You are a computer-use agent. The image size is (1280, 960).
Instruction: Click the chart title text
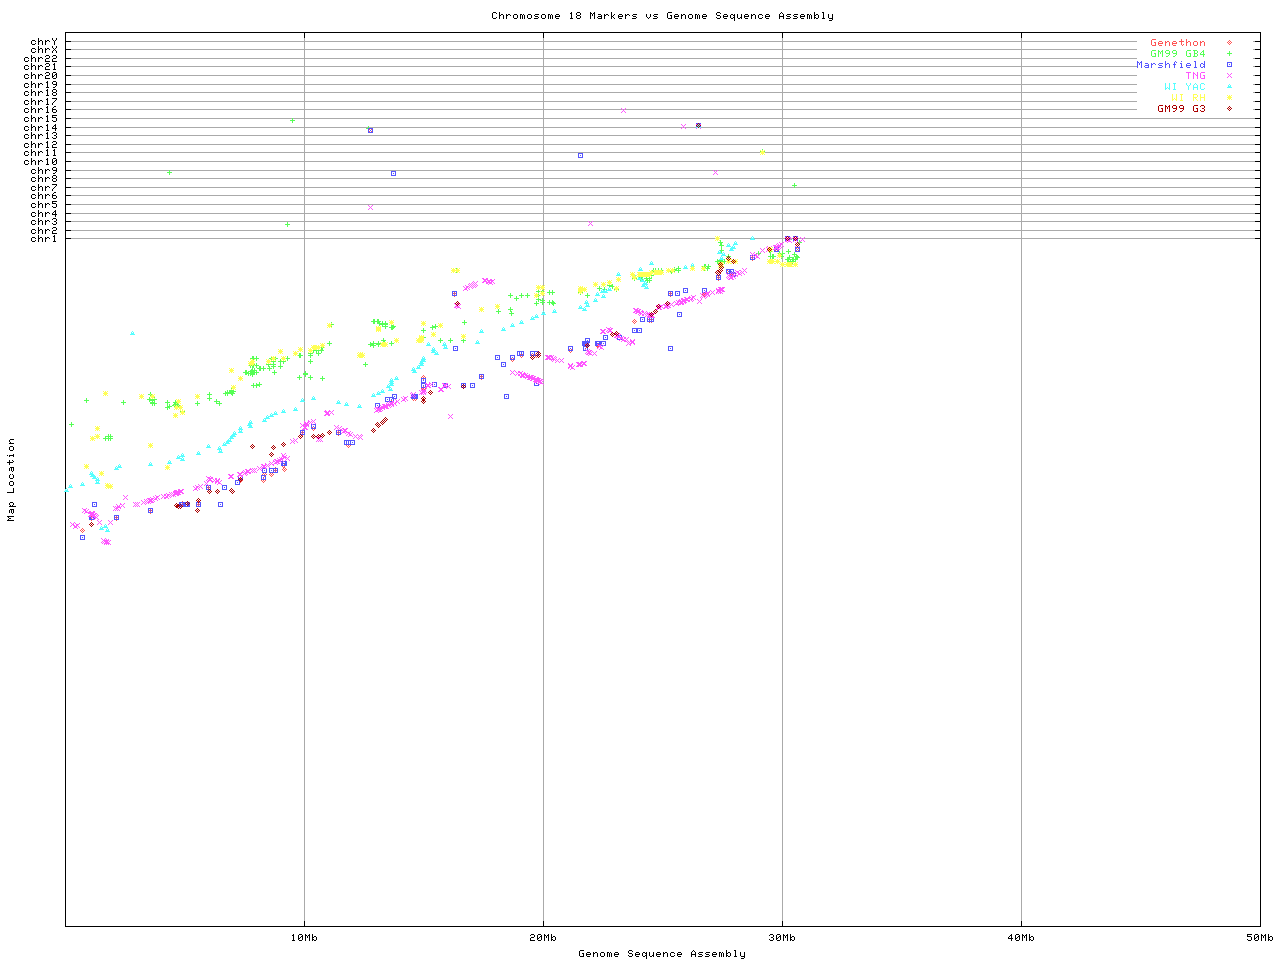662,16
